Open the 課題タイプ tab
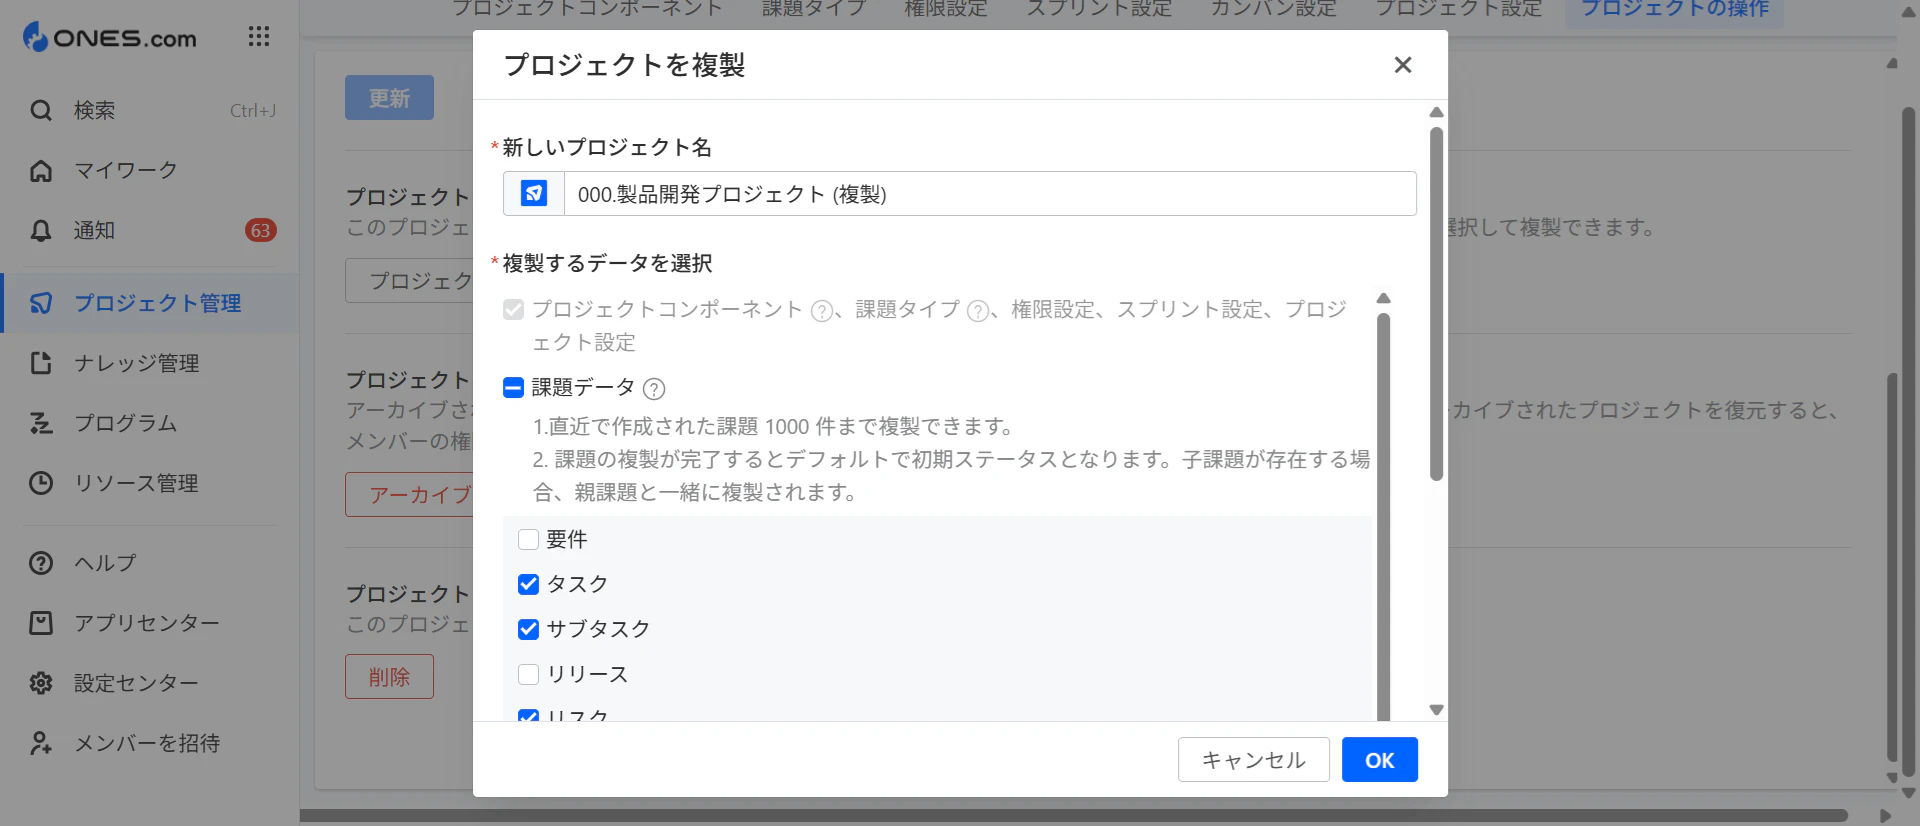This screenshot has width=1920, height=826. 813,9
